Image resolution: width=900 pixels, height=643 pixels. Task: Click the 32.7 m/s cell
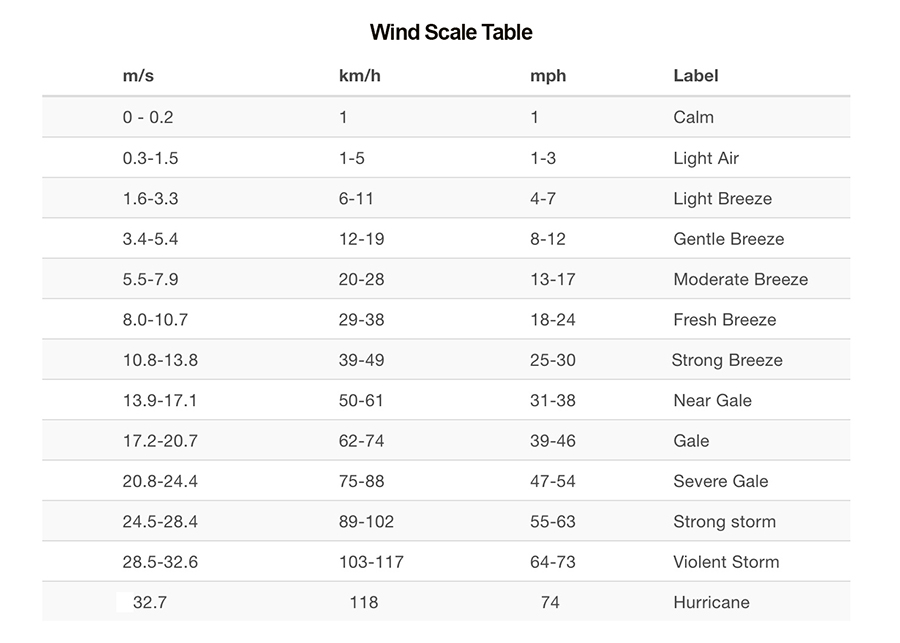pos(149,603)
